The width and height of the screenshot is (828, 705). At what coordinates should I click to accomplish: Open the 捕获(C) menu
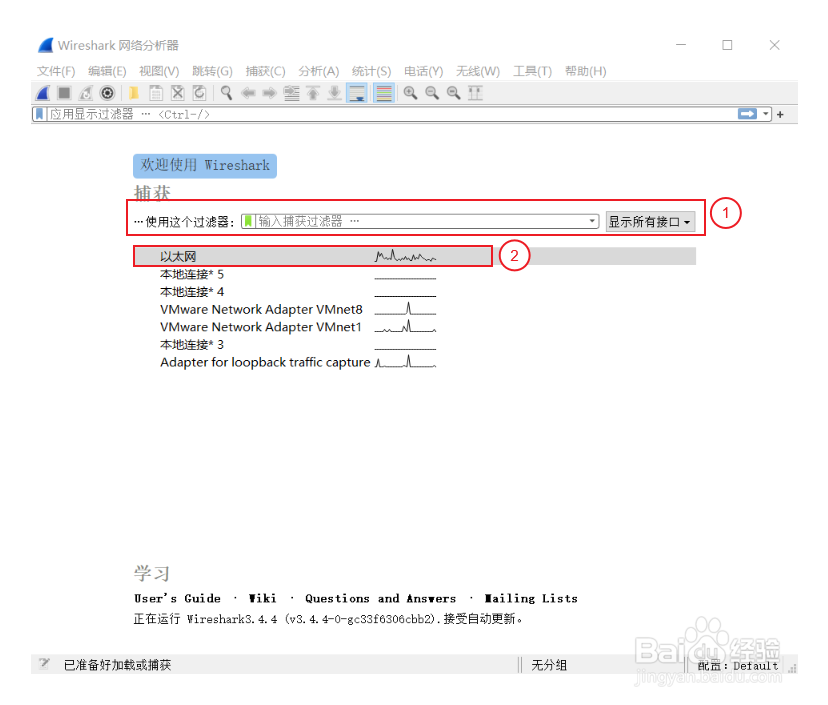click(x=266, y=71)
